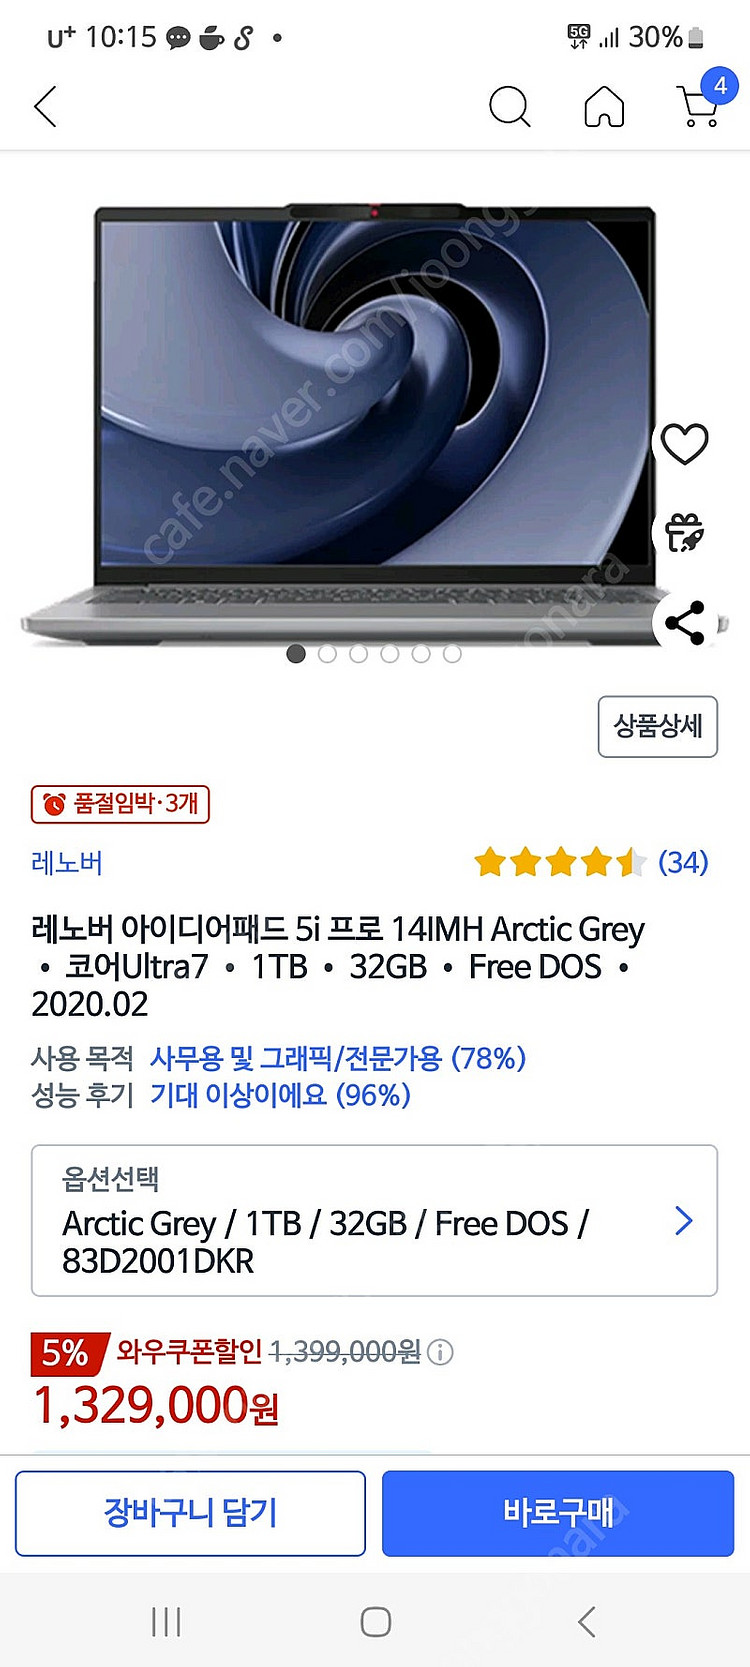
Task: Open 옵션선택 Arctic Grey option box
Action: (x=374, y=1220)
